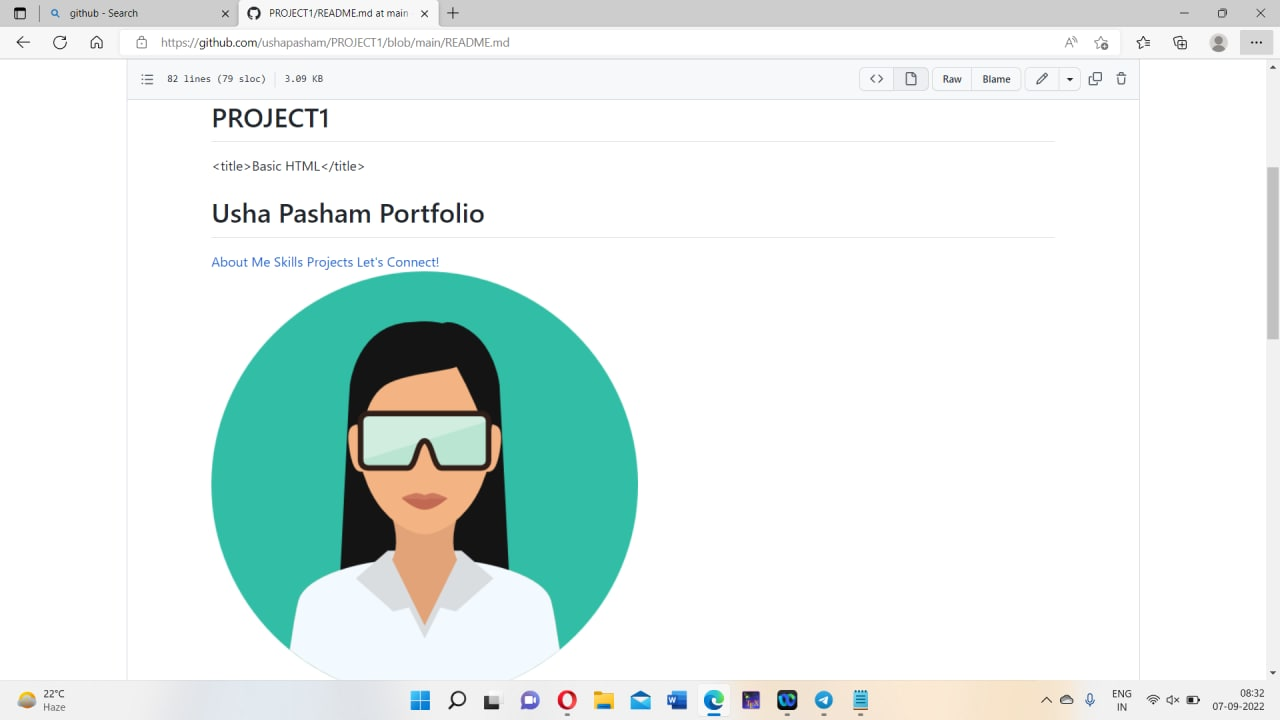Expand hidden system tray icons
Viewport: 1280px width, 720px height.
tap(1046, 700)
